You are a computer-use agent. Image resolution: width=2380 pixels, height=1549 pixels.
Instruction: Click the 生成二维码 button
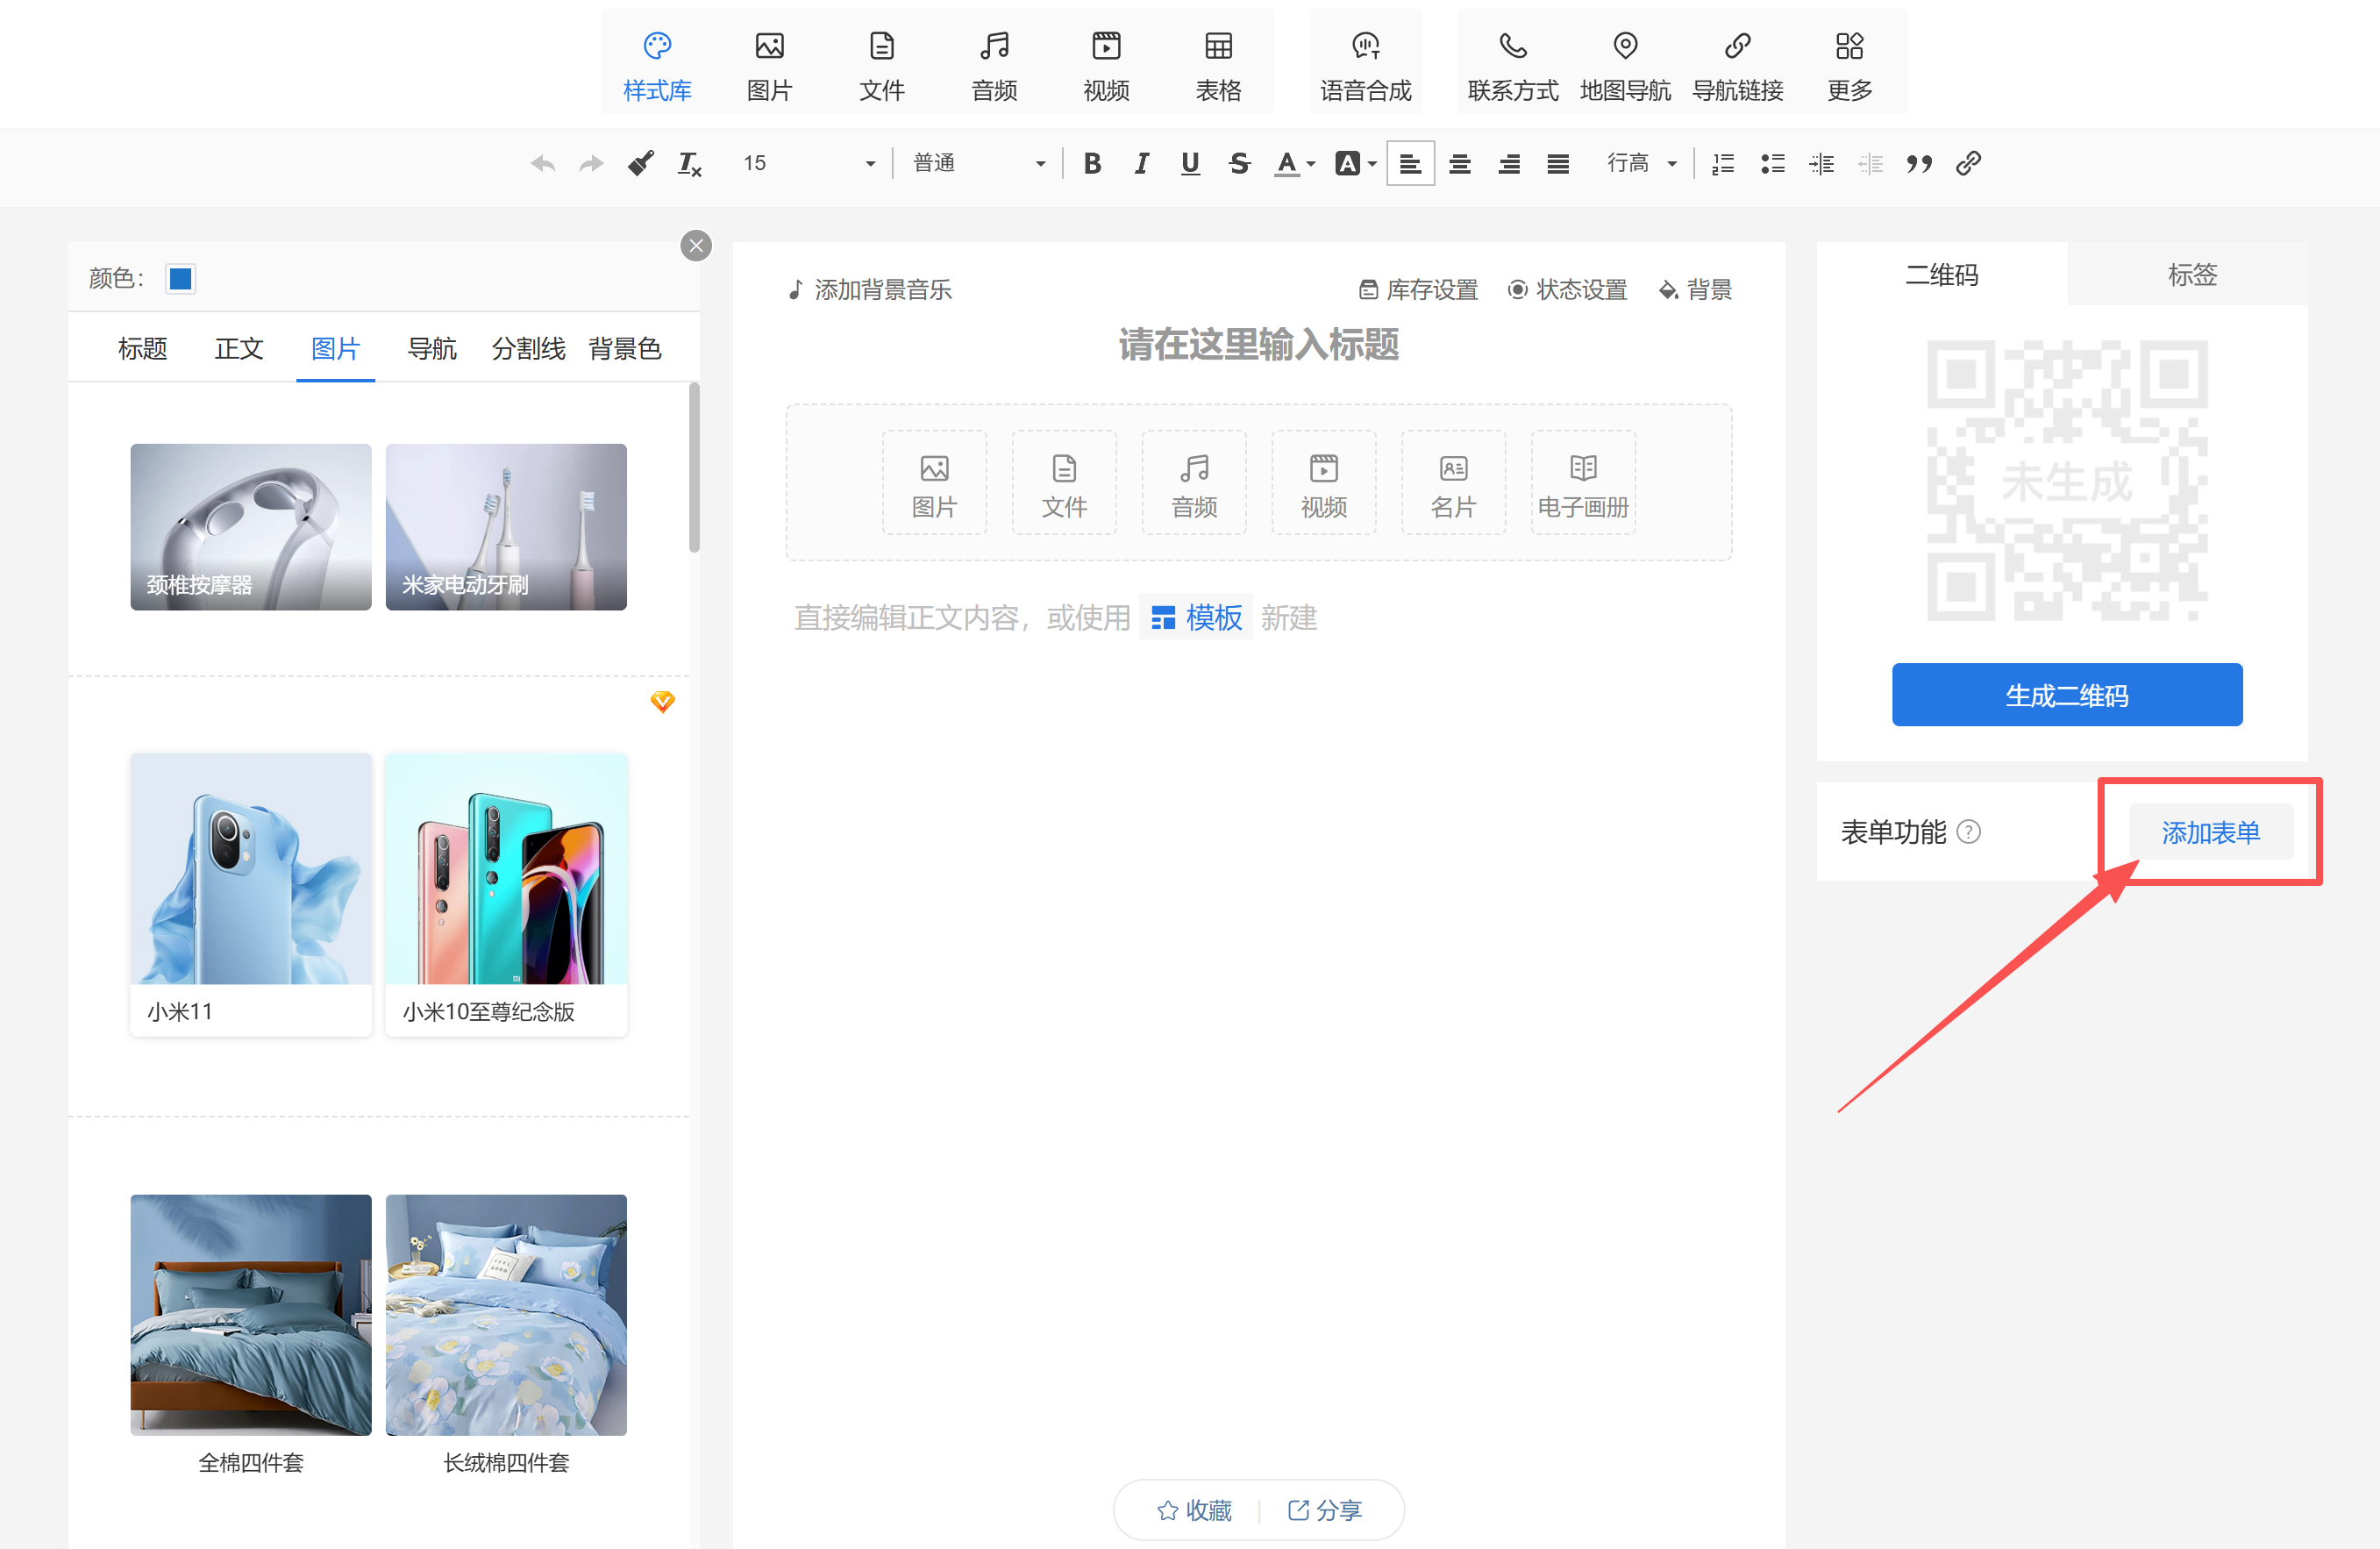tap(2066, 695)
